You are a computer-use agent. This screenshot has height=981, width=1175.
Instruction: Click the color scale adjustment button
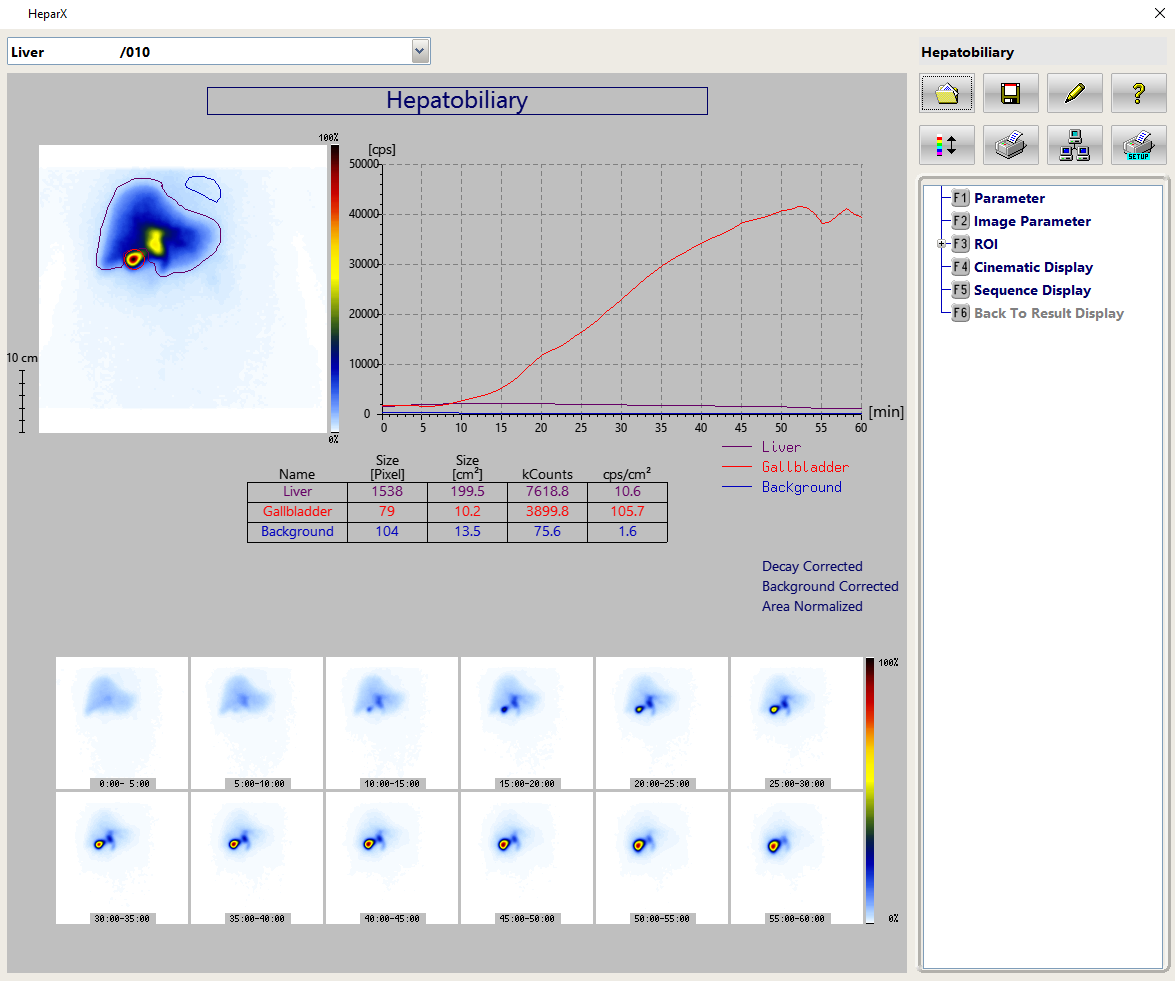[x=947, y=145]
